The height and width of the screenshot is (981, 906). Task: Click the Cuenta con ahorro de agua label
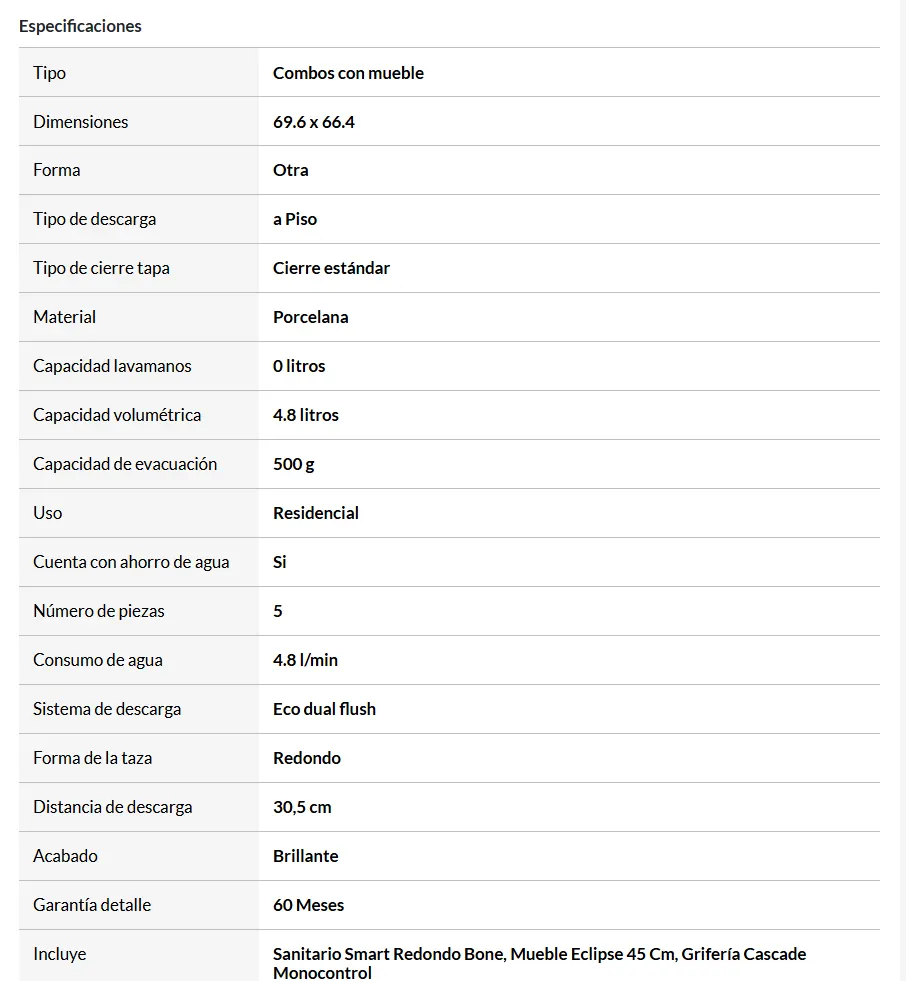pyautogui.click(x=131, y=562)
